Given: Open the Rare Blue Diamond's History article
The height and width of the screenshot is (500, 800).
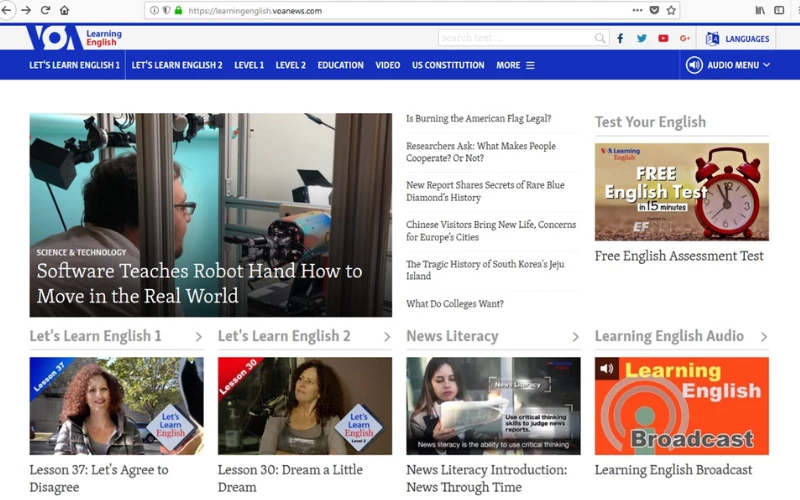Looking at the screenshot, I should (485, 191).
